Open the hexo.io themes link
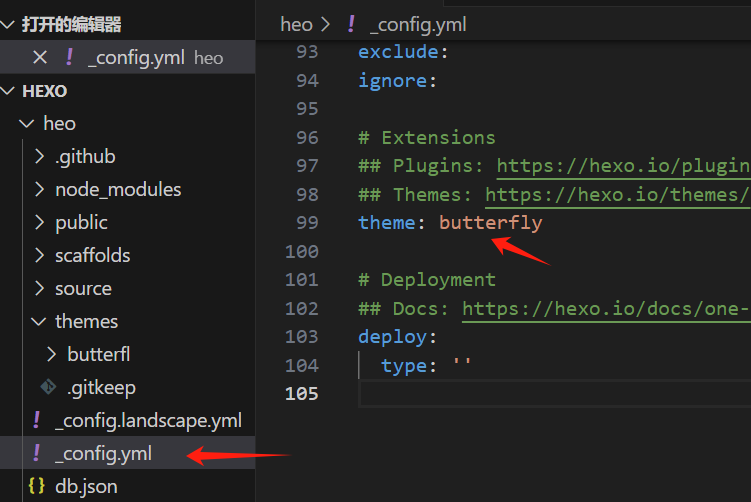The height and width of the screenshot is (502, 751). (x=618, y=194)
